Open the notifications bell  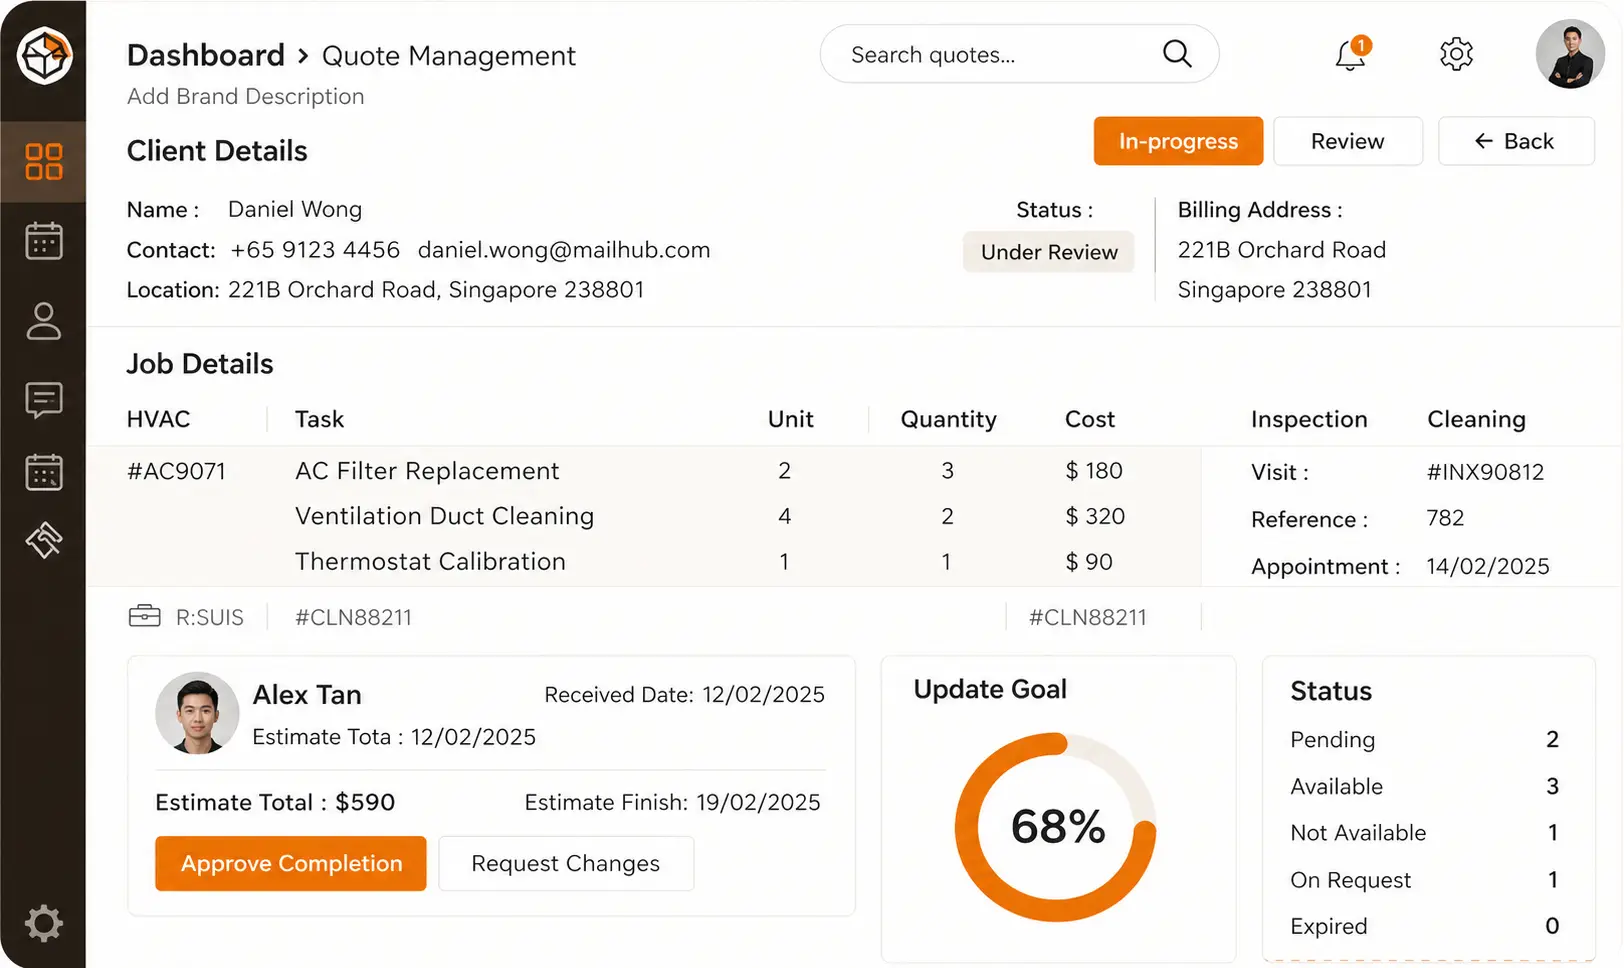click(x=1351, y=54)
